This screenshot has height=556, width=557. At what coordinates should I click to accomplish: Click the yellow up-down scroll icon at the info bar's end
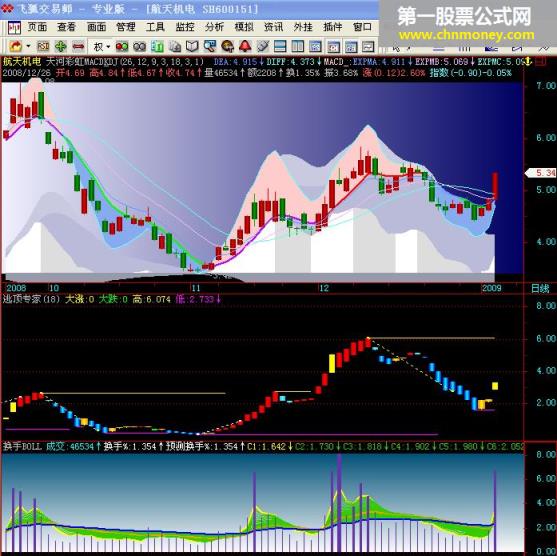528,62
